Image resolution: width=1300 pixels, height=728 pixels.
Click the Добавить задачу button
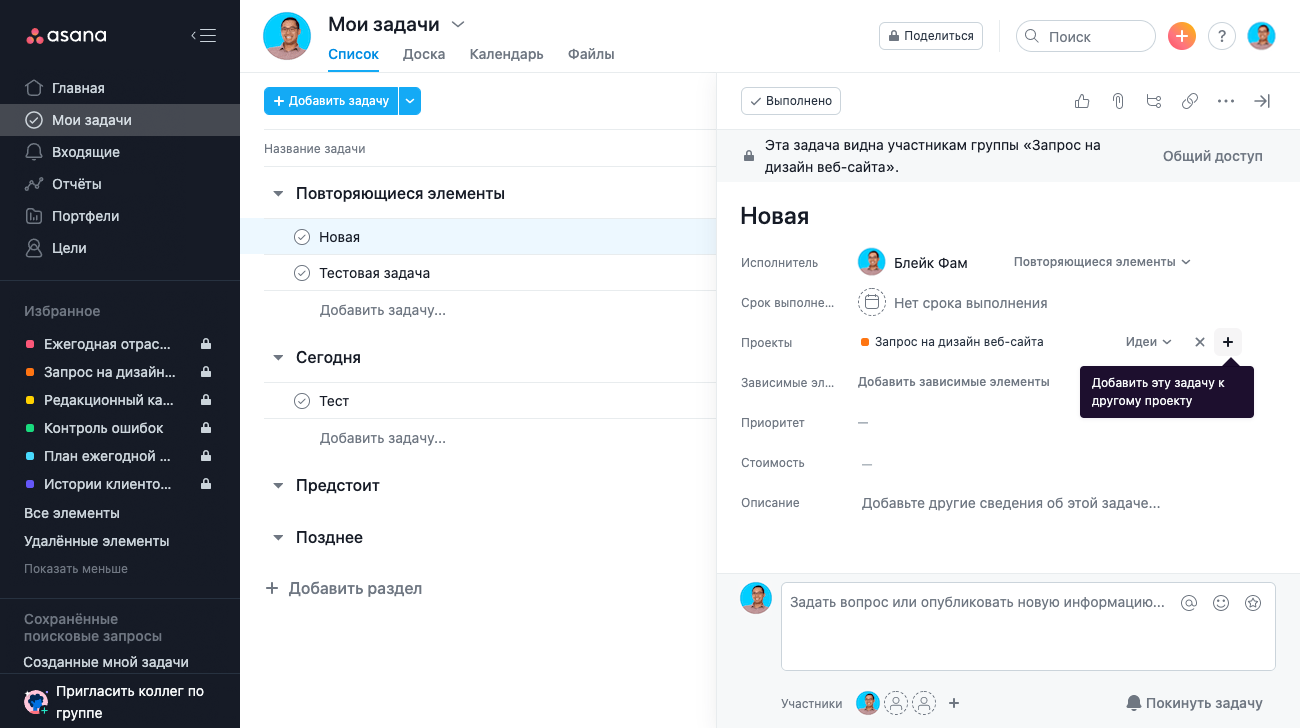[331, 101]
